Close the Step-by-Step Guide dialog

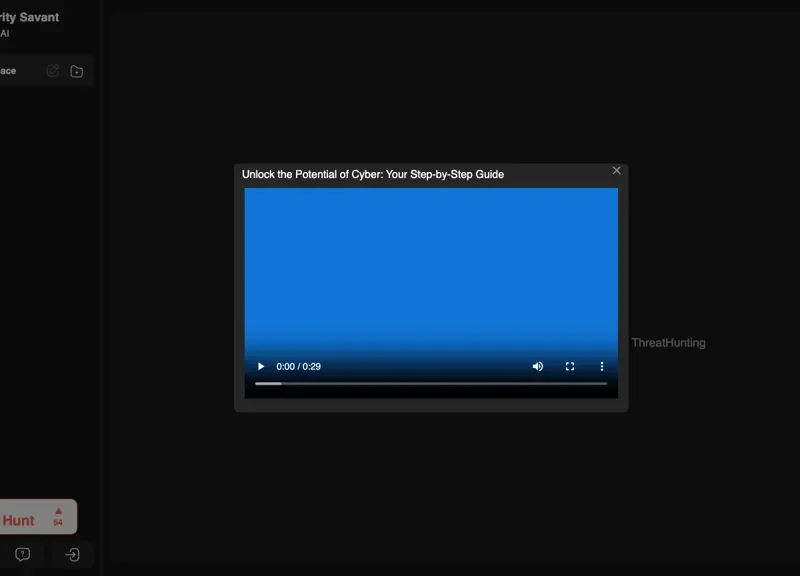click(616, 171)
